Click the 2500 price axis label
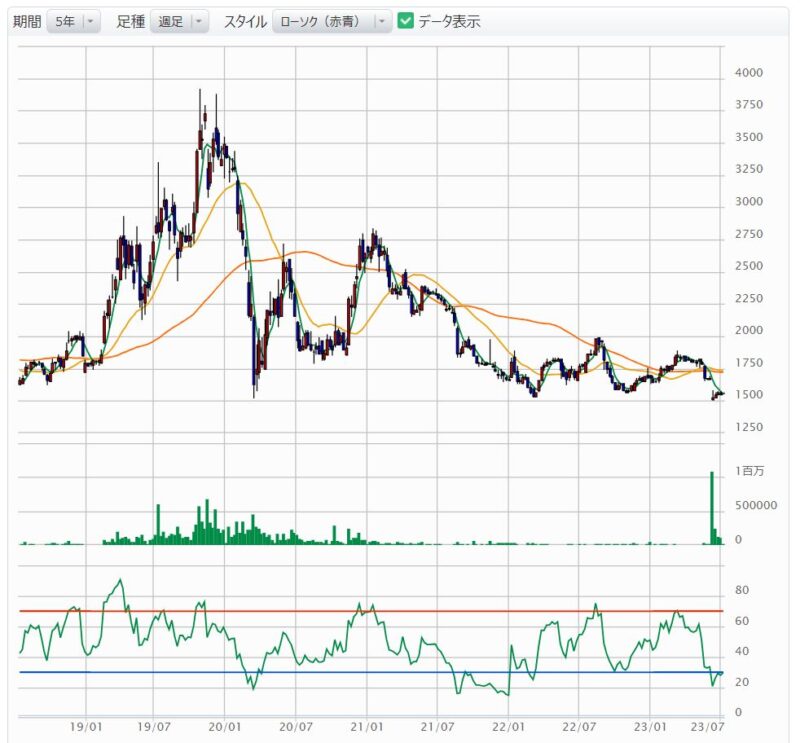This screenshot has width=800, height=743. click(748, 266)
